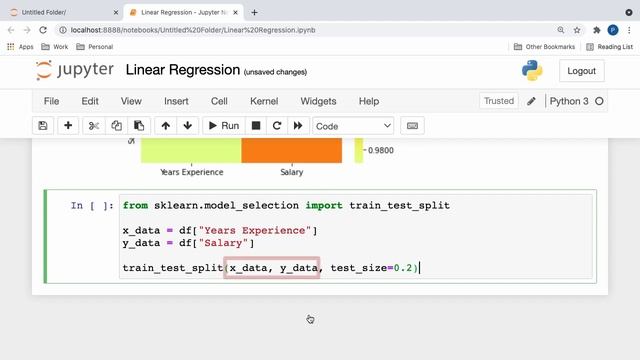Interrupt kernel with stop square icon
The width and height of the screenshot is (640, 360).
point(256,126)
